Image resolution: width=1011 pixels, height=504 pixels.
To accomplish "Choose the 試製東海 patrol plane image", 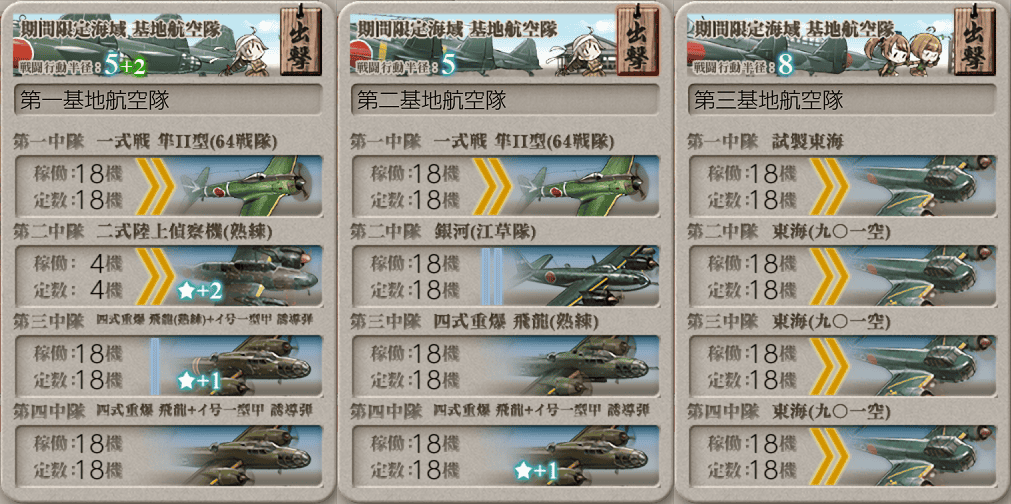I will (922, 186).
